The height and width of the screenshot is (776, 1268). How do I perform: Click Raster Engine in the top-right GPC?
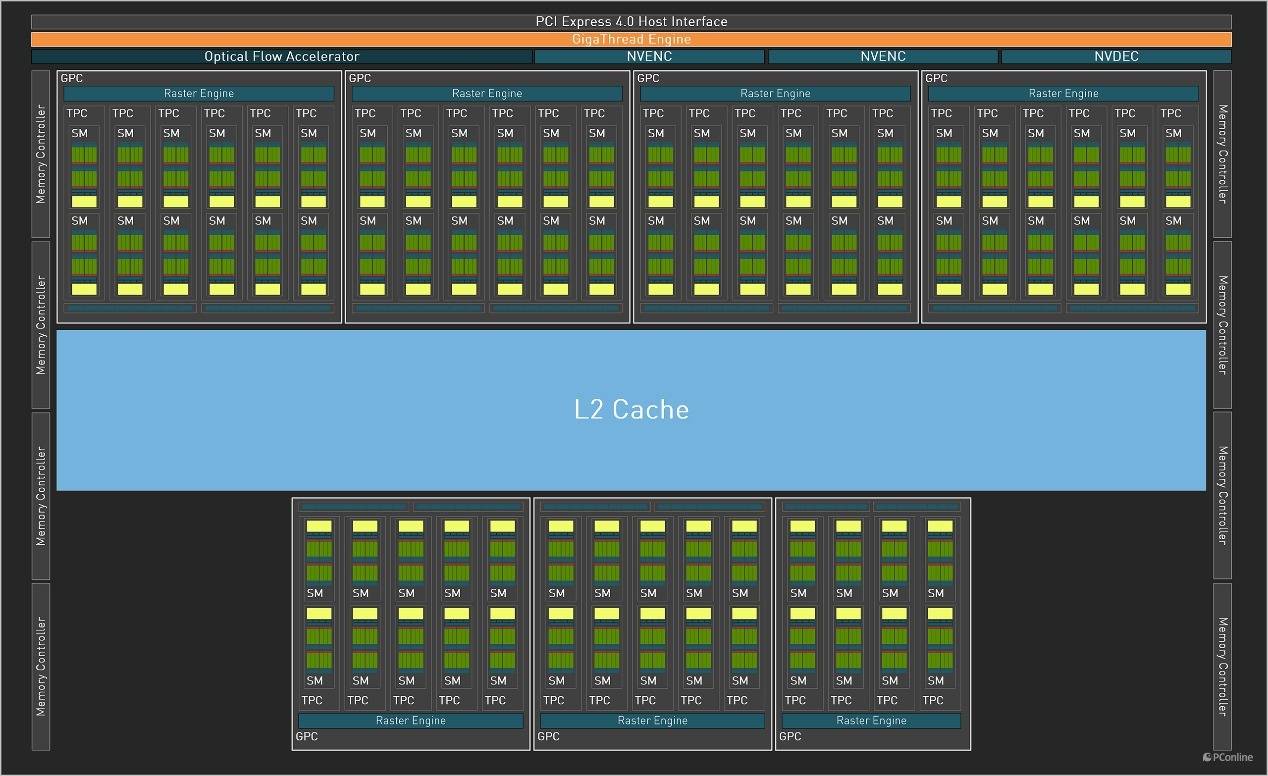[1063, 93]
